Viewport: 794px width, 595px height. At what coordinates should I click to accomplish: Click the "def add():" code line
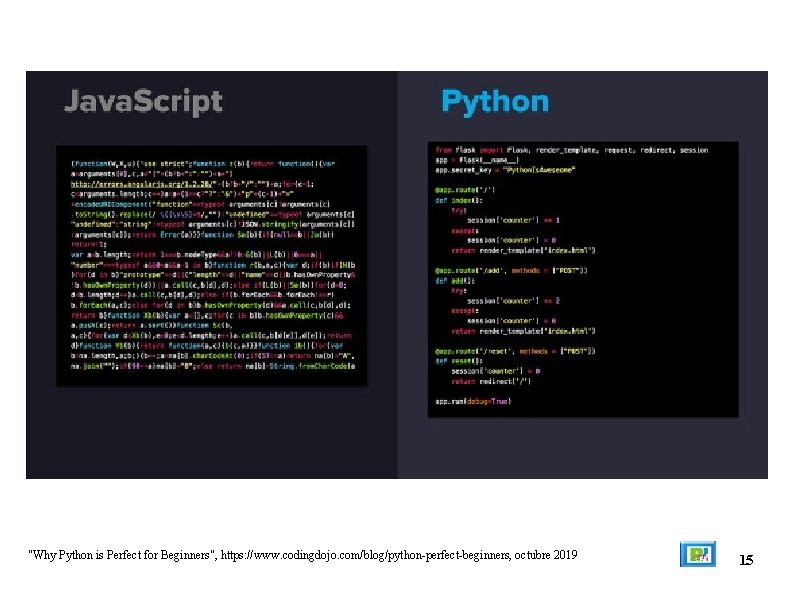[455, 281]
